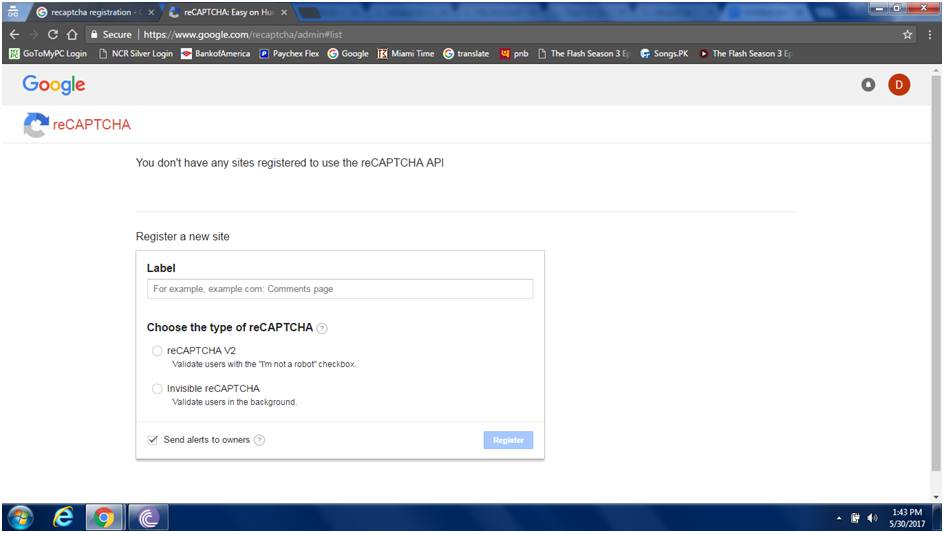Open the Miami Time bookmark

tap(406, 54)
